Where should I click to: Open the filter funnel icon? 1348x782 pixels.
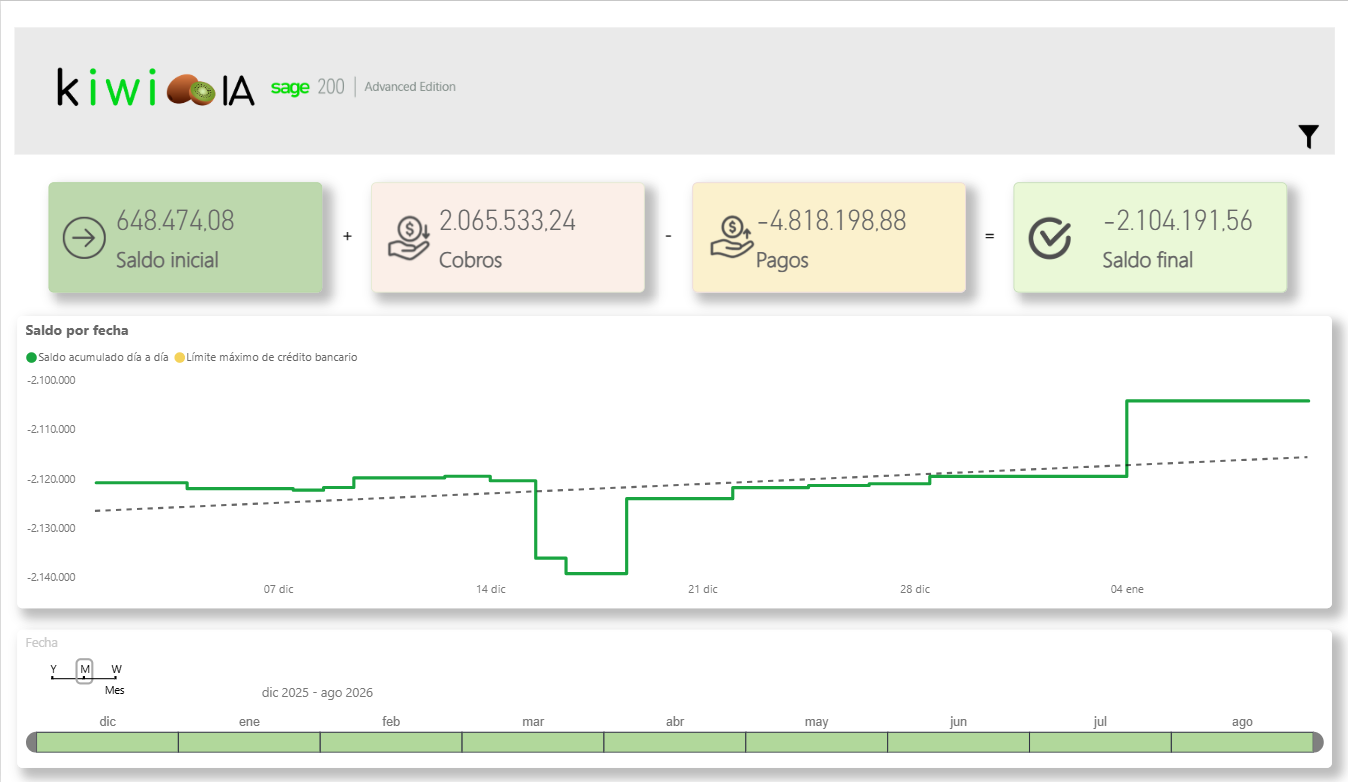1308,137
